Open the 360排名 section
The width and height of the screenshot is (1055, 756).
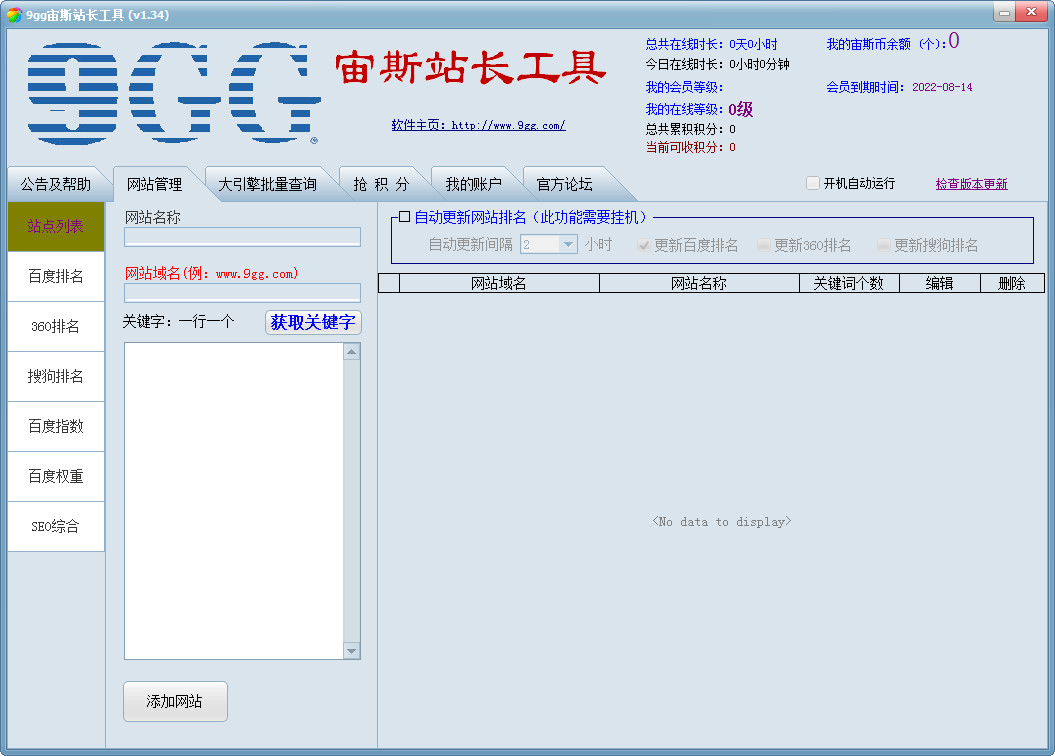pos(55,326)
